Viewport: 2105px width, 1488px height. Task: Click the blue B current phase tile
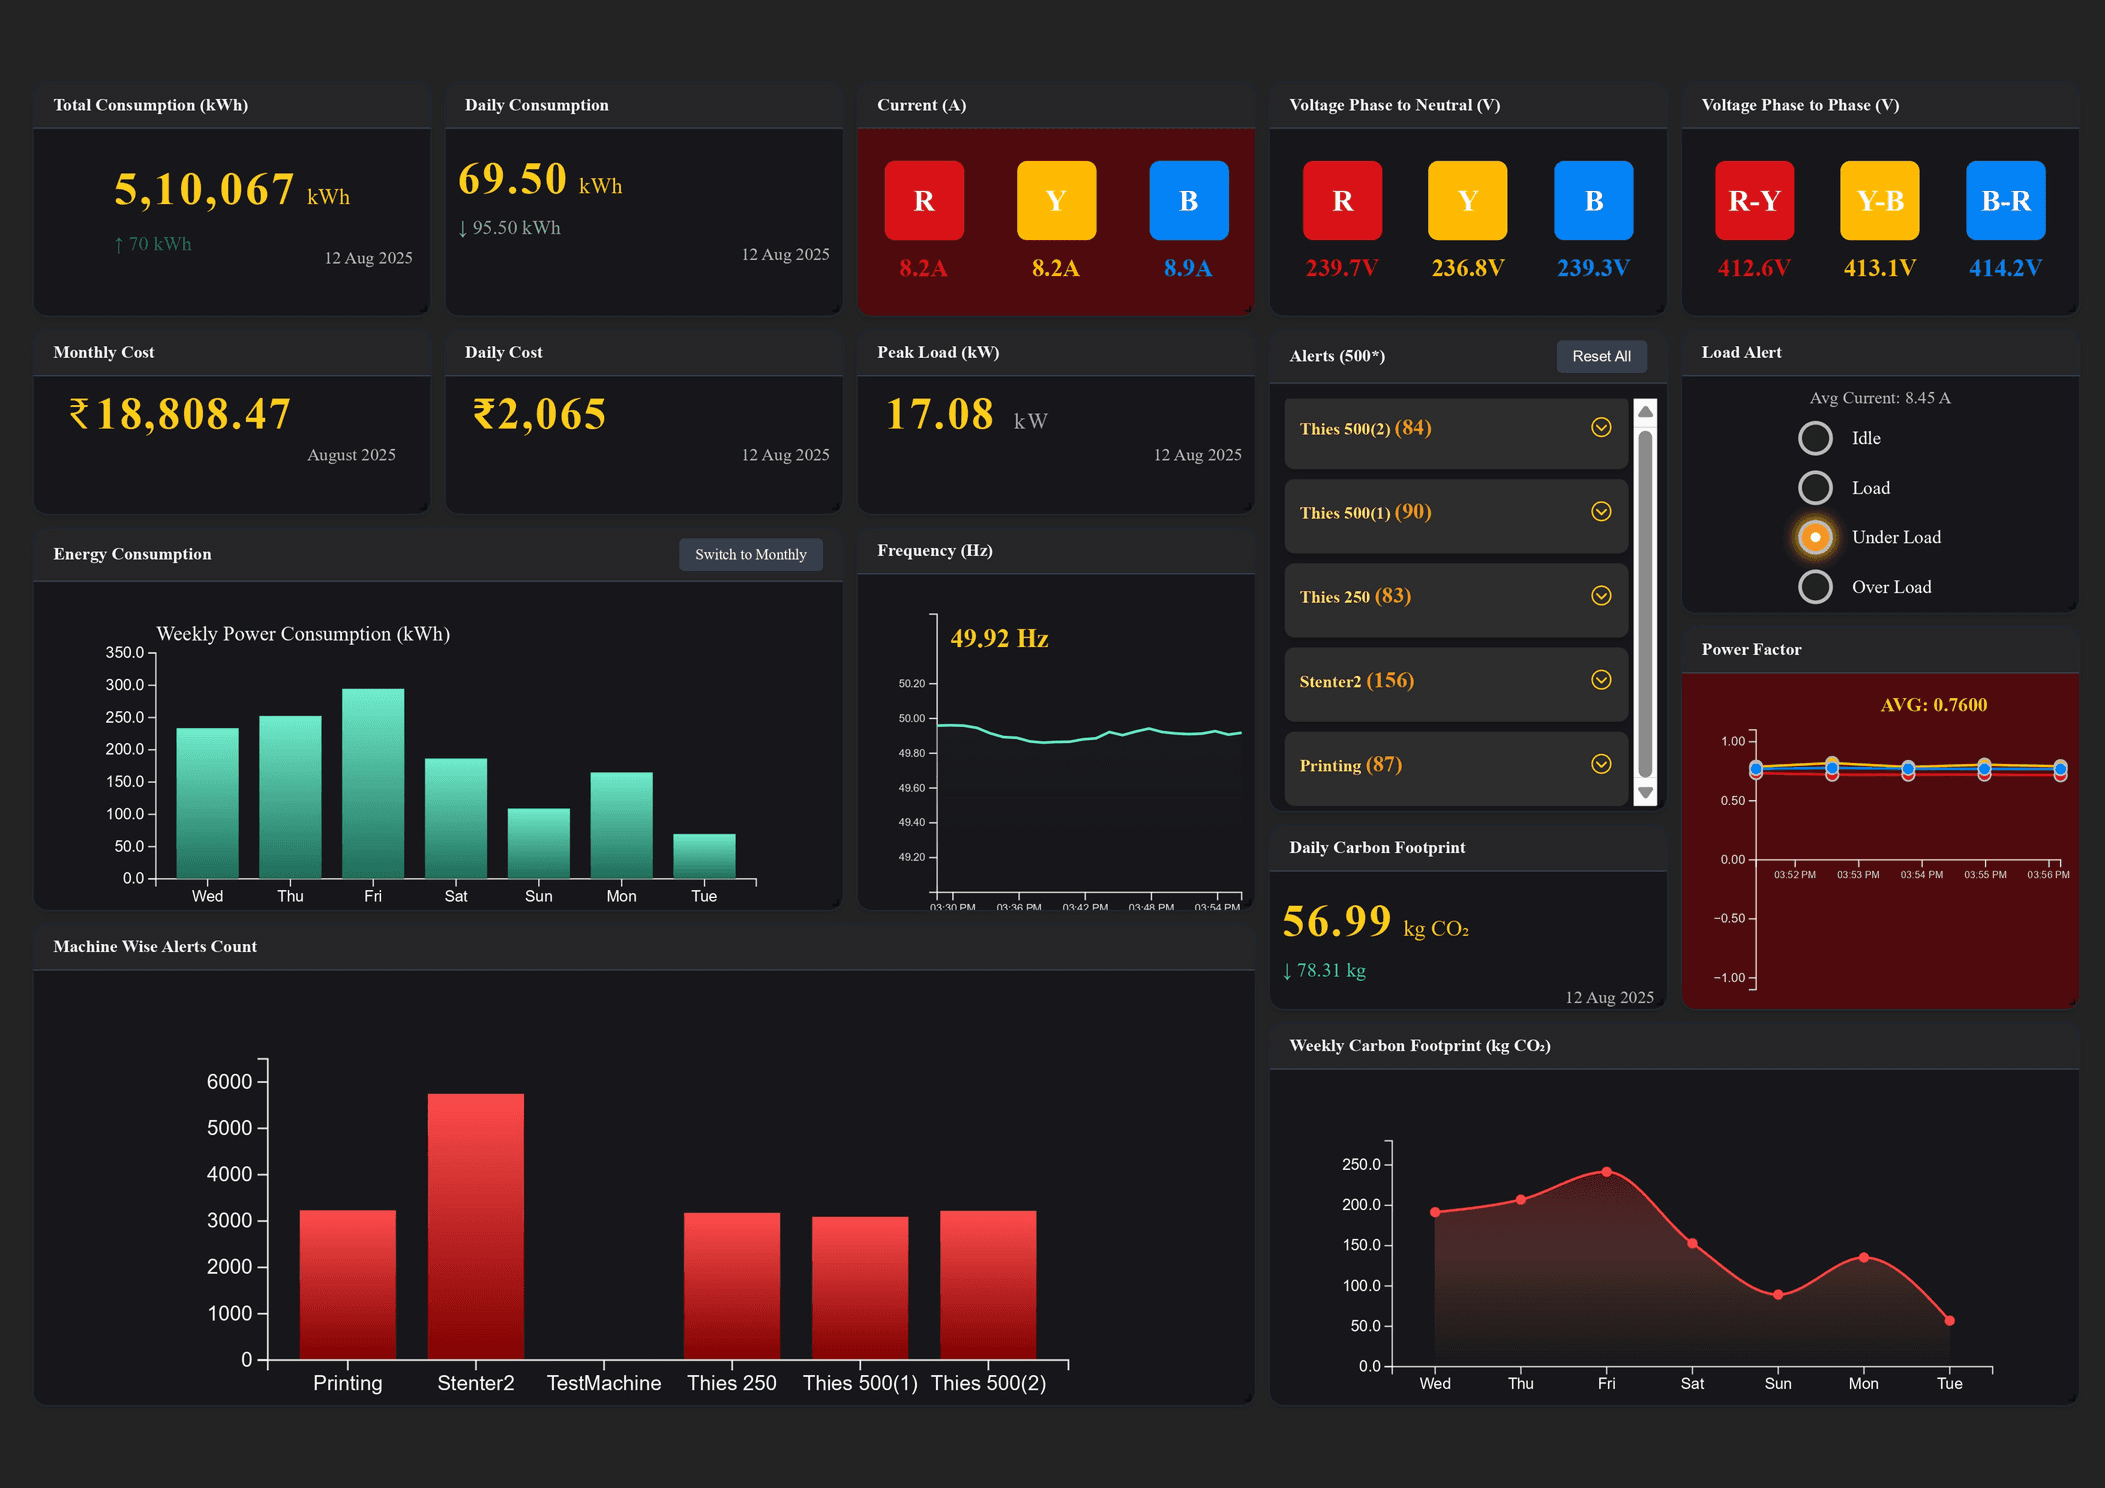click(x=1188, y=200)
